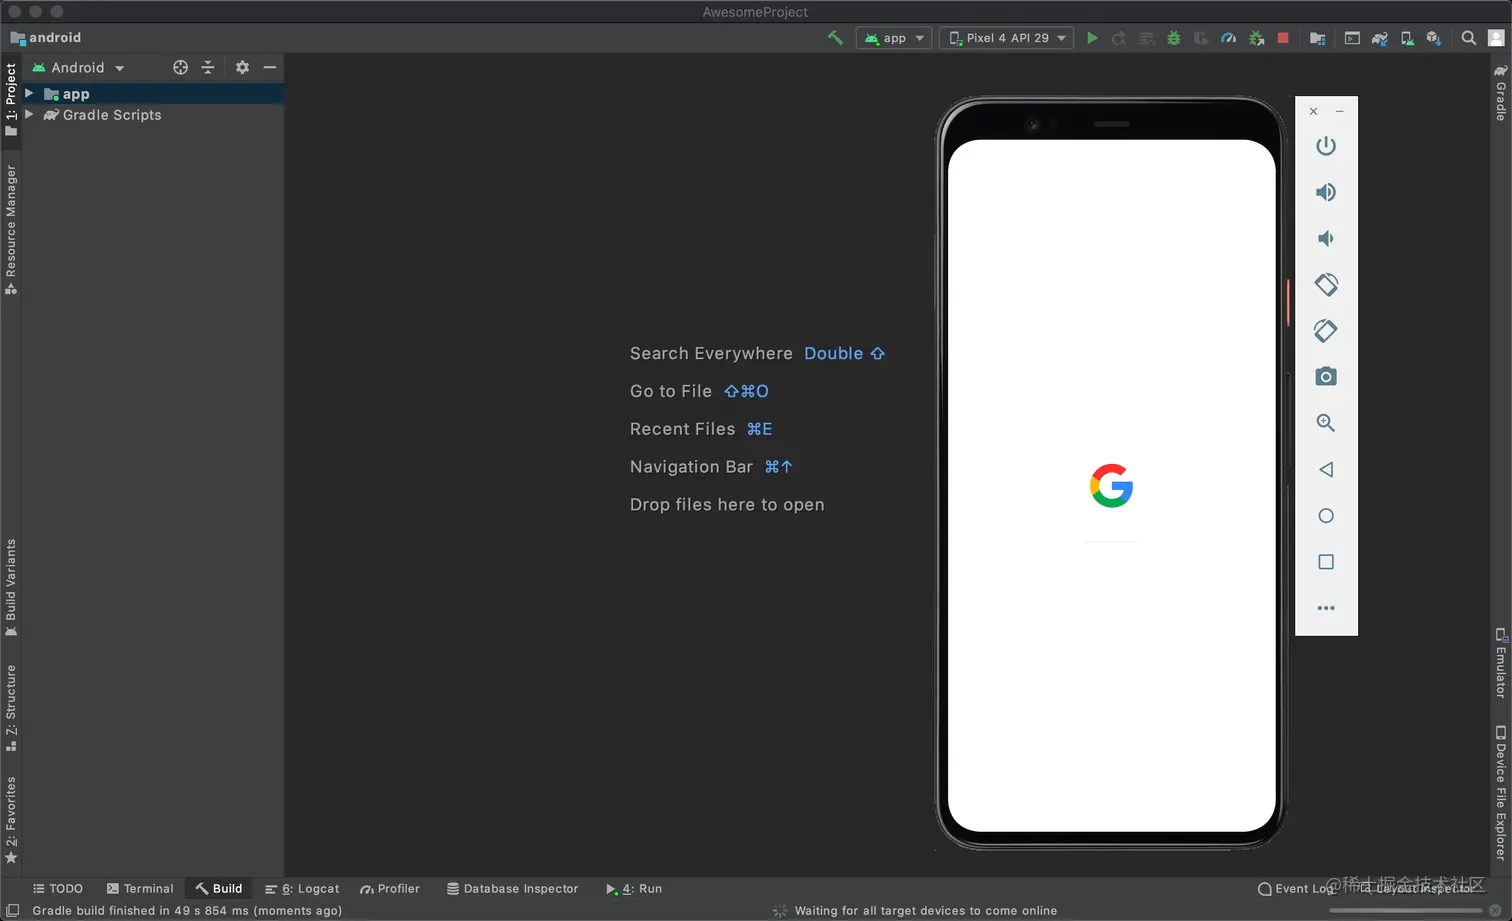
Task: Open the 4: Run tool window tab
Action: [634, 888]
